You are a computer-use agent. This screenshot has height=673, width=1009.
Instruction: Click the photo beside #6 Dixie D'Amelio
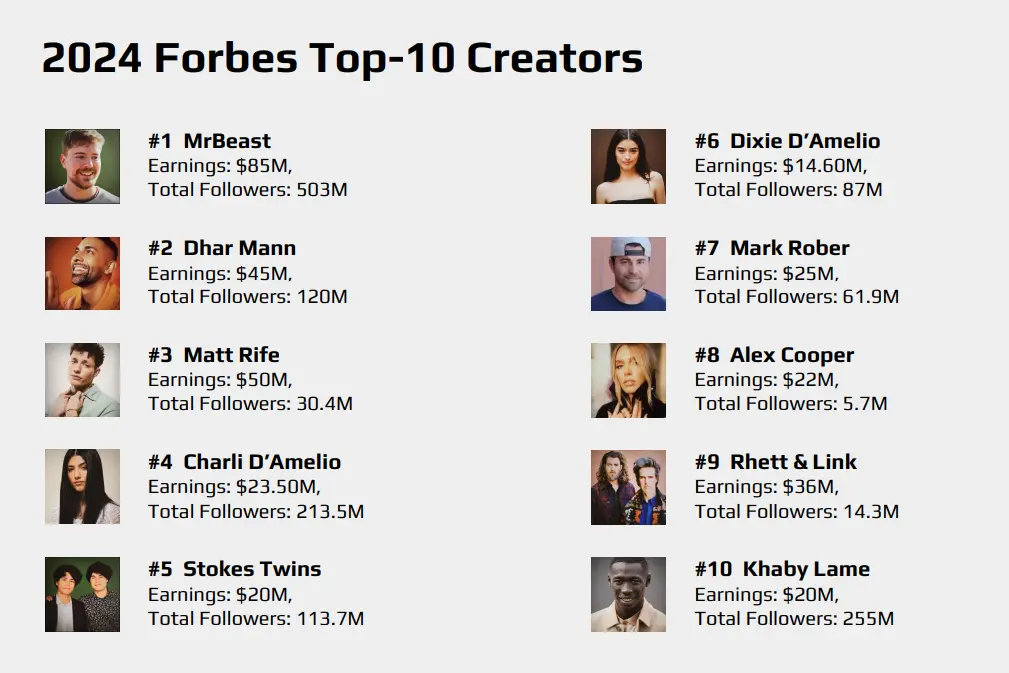pos(628,166)
